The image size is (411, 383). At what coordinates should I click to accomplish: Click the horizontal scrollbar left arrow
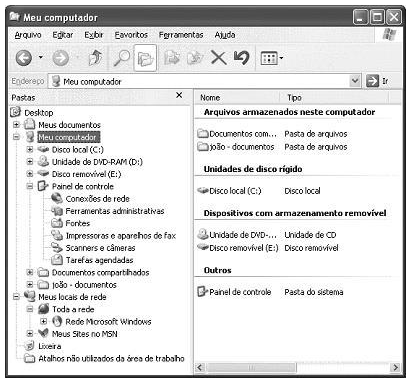click(200, 367)
